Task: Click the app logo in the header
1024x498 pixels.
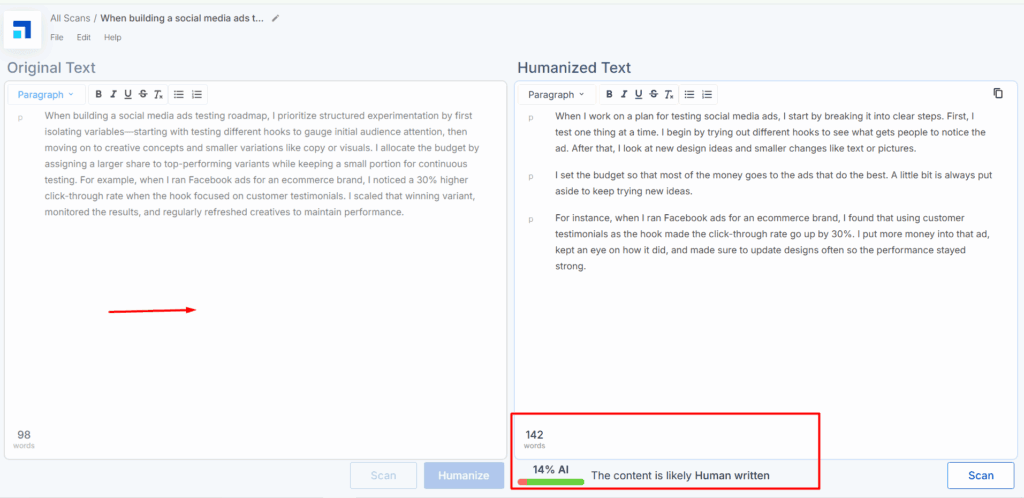Action: [x=23, y=28]
